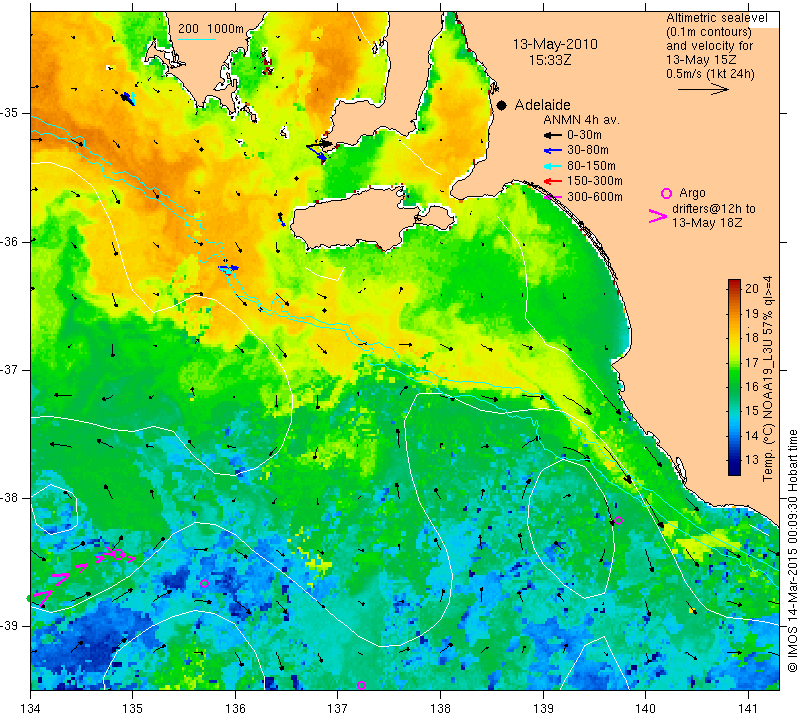
Task: Click the '150-300m' legend label
Action: (x=595, y=181)
